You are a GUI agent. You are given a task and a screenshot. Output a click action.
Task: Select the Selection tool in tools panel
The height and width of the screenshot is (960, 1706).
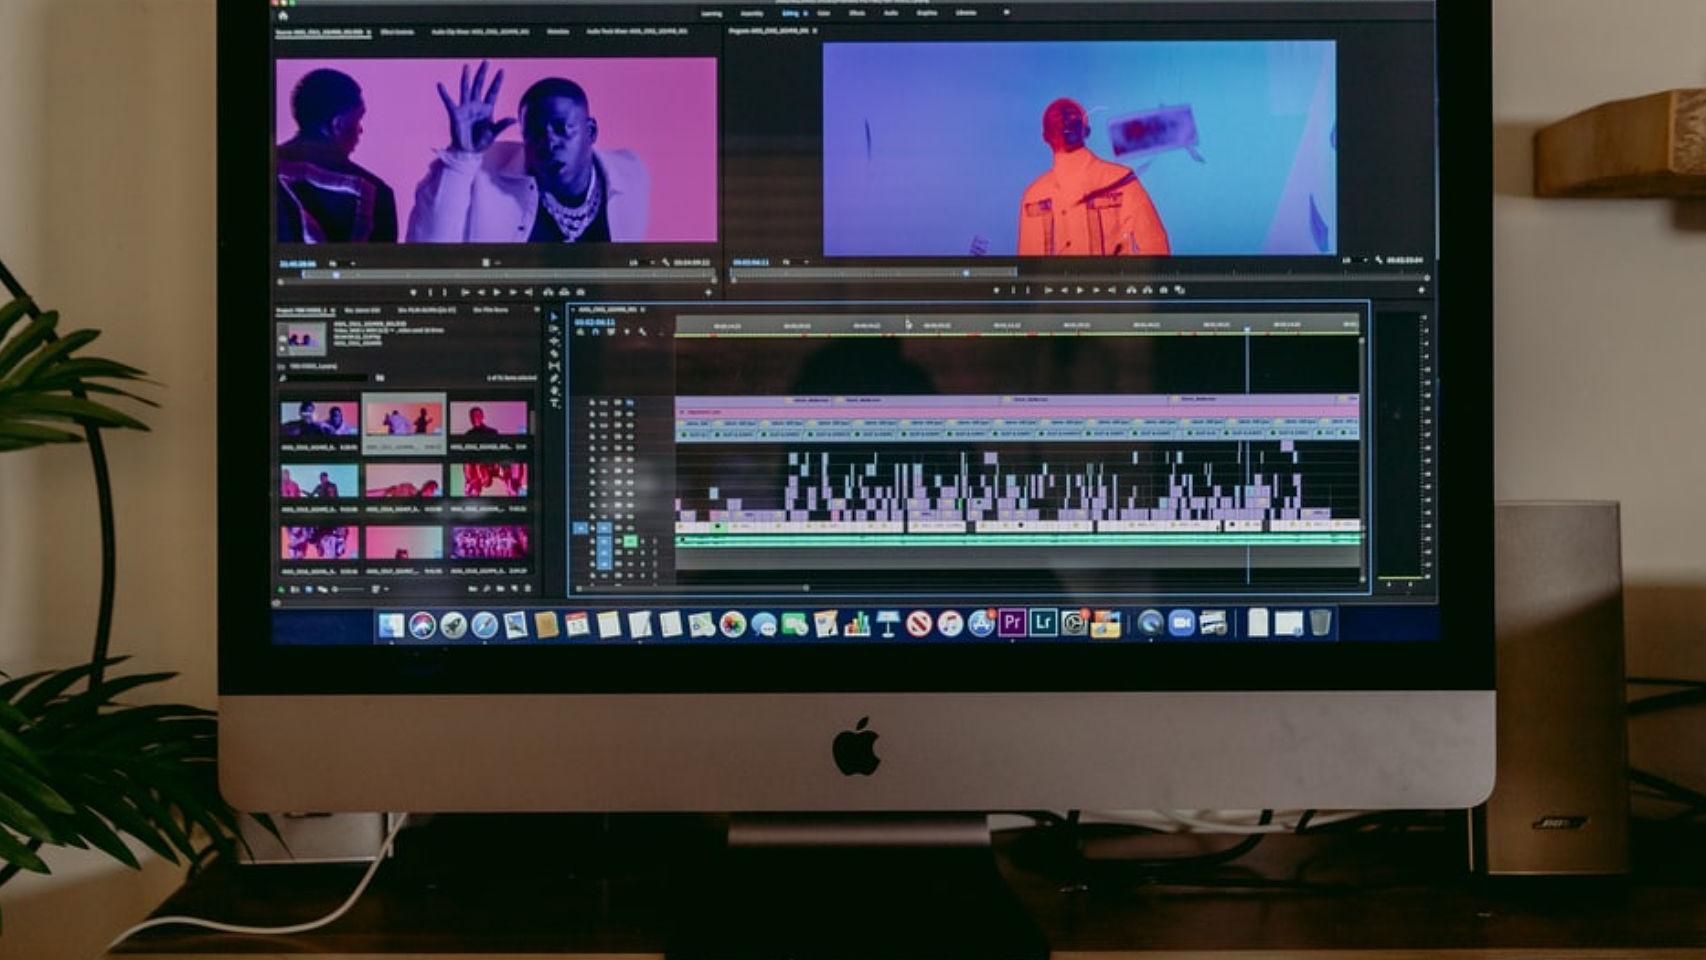pos(553,317)
